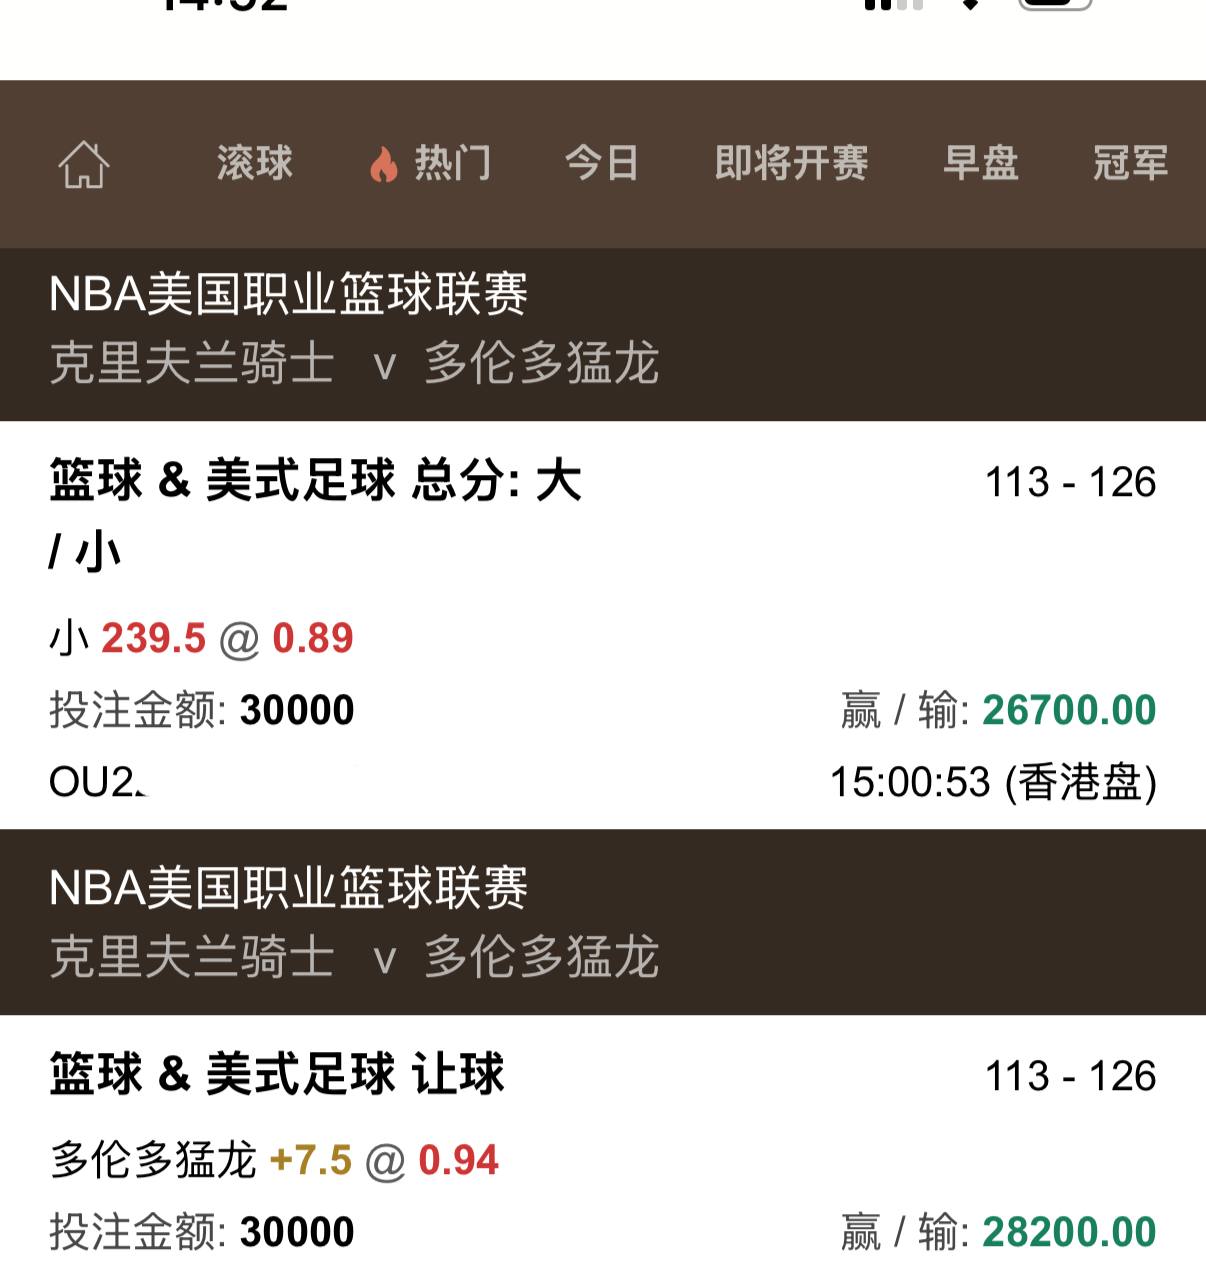1206x1265 pixels.
Task: Tap the battery icon in status bar
Action: coord(1054,5)
